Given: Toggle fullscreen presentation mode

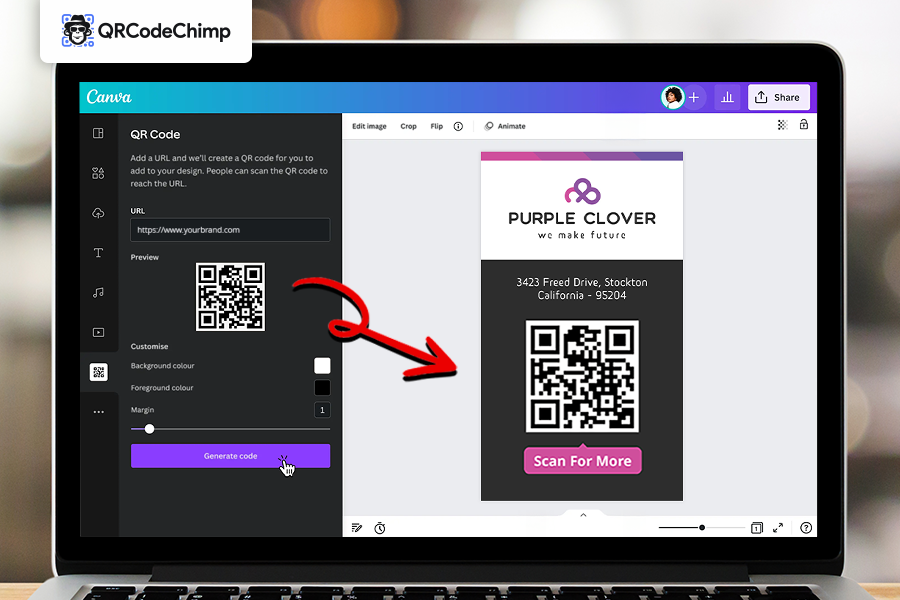Looking at the screenshot, I should [x=778, y=528].
